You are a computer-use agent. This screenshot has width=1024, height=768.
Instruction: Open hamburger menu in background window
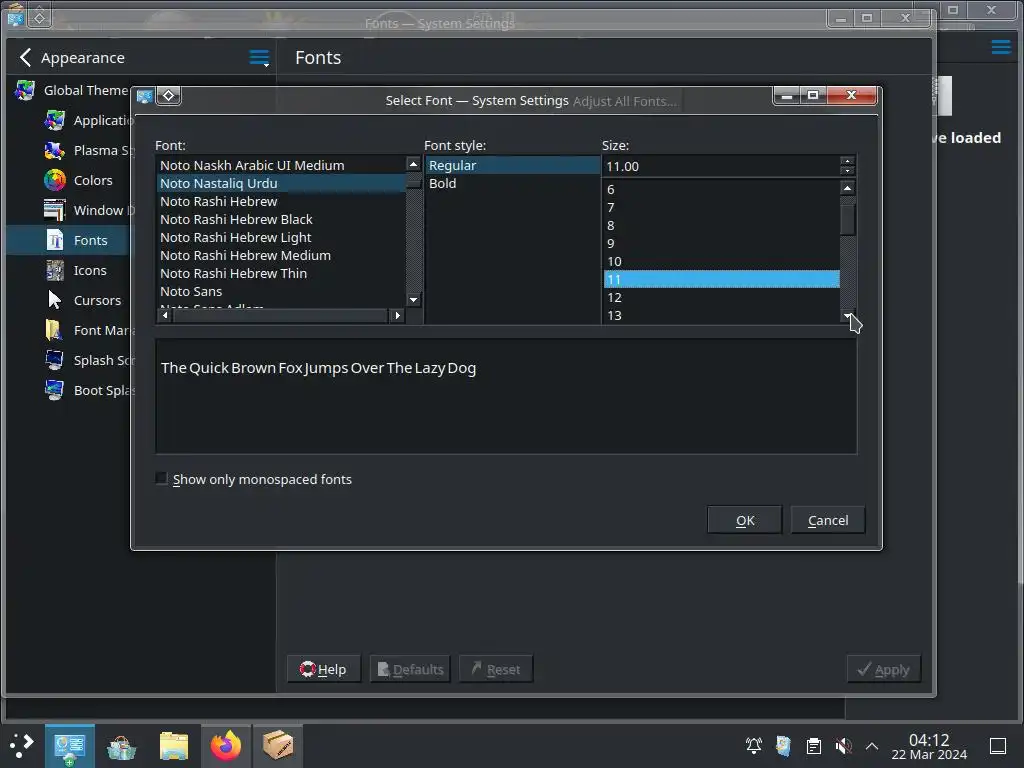1000,47
